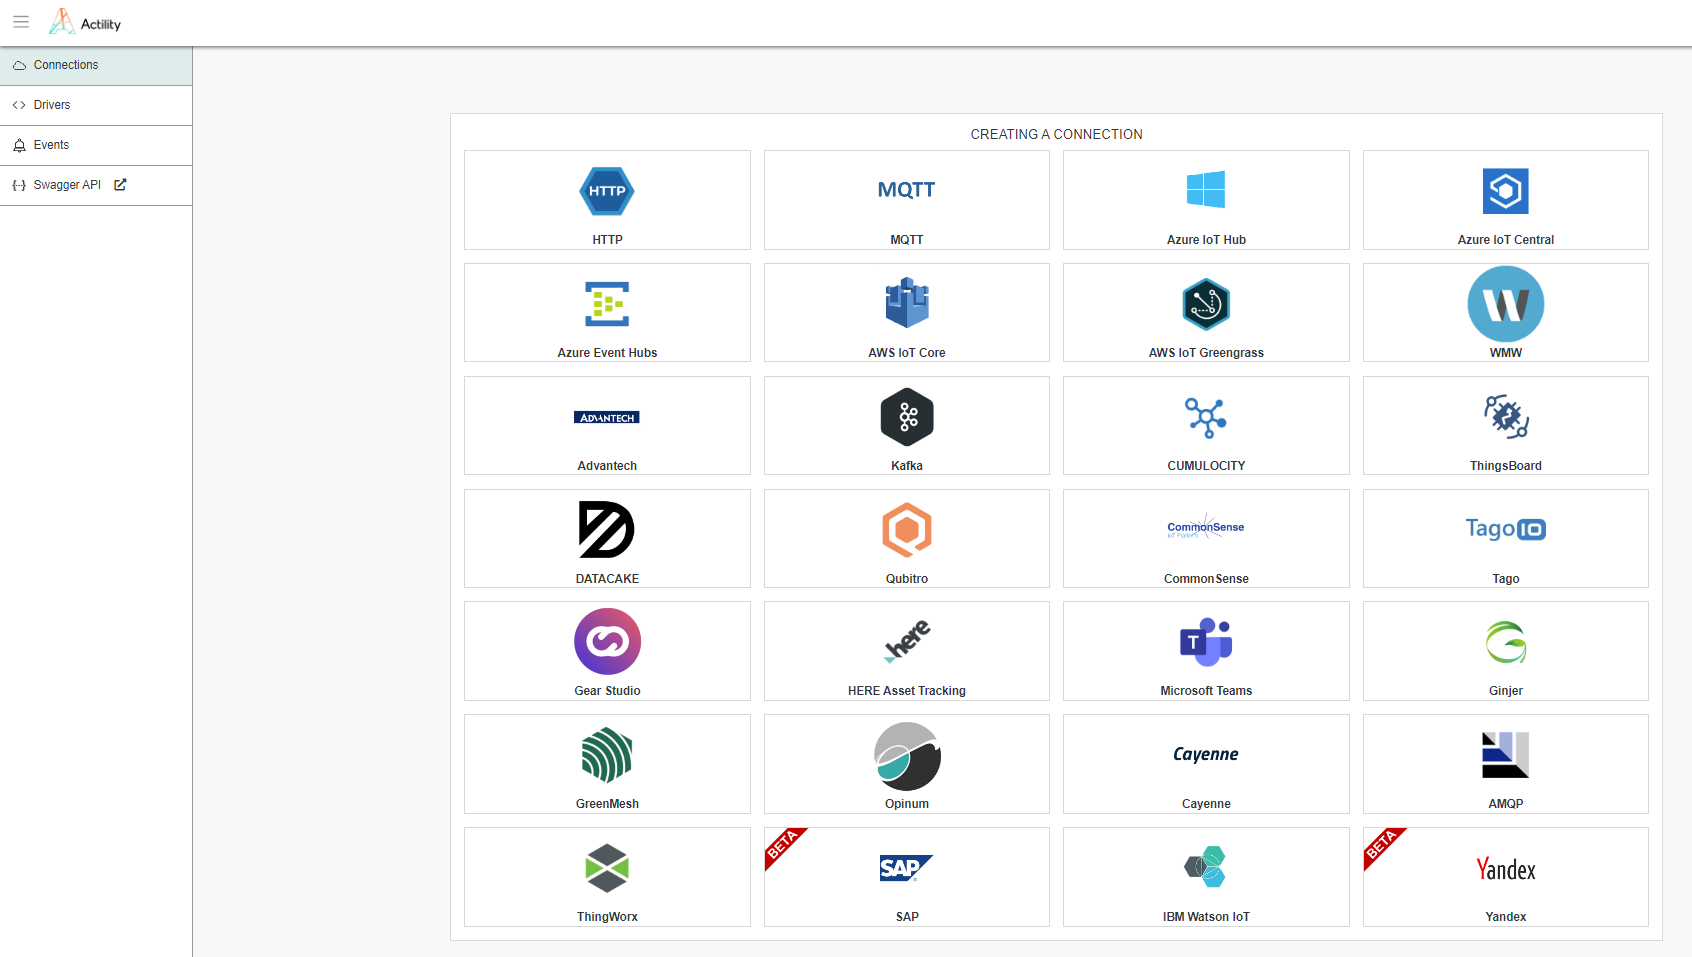Click the ThingsBoard label text
Viewport: 1692px width, 957px height.
(x=1506, y=466)
